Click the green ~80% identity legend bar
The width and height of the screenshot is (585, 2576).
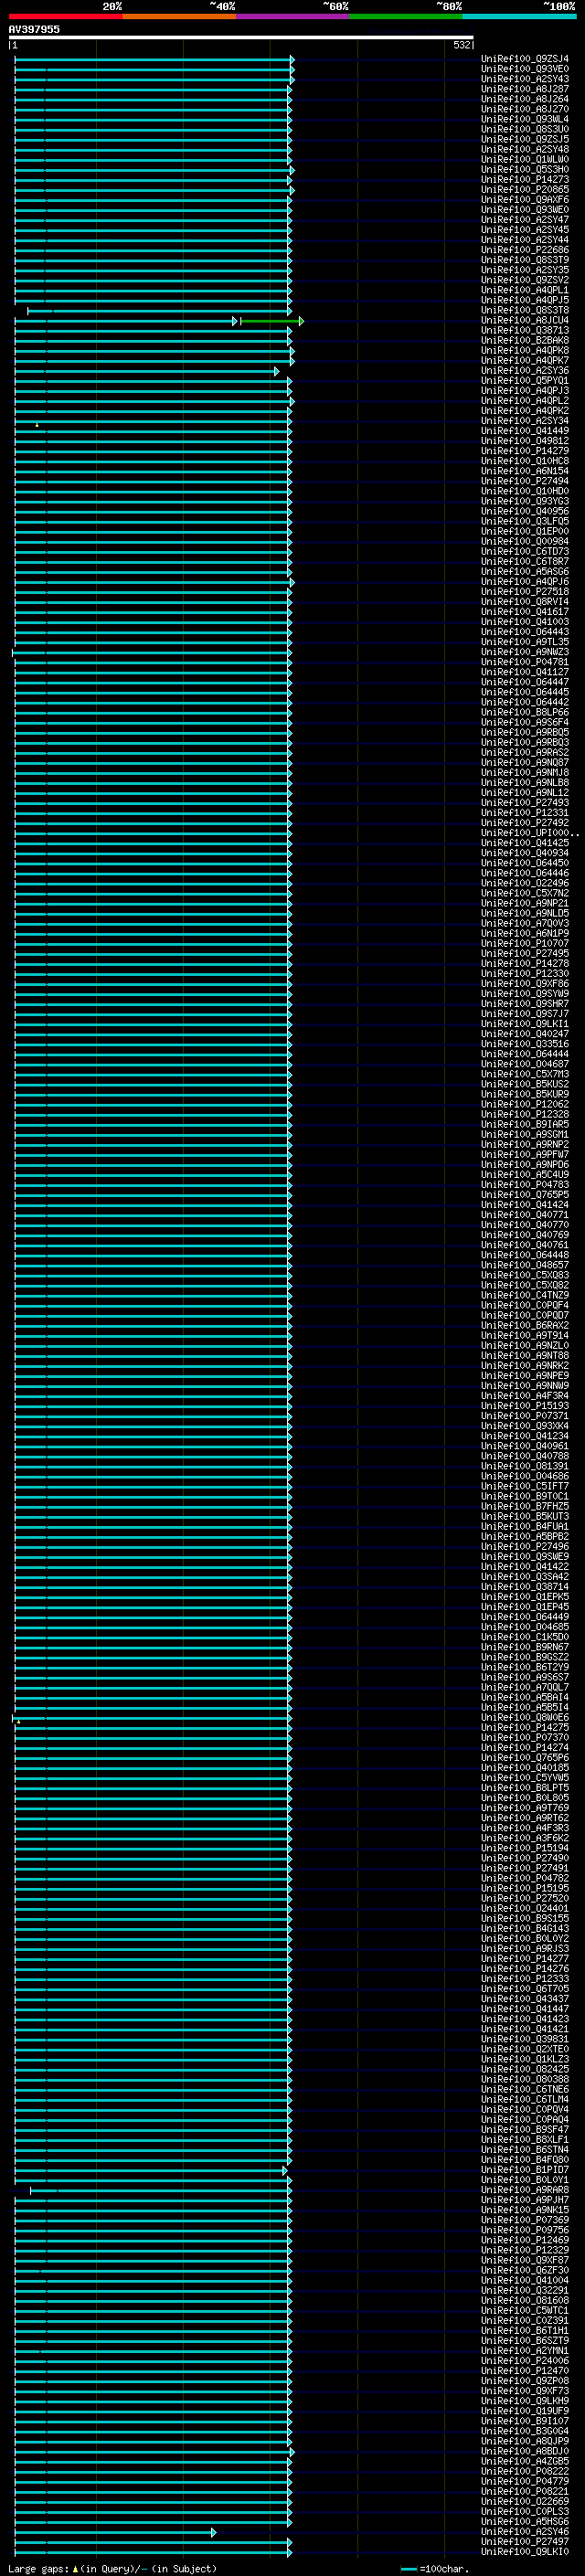click(x=406, y=16)
